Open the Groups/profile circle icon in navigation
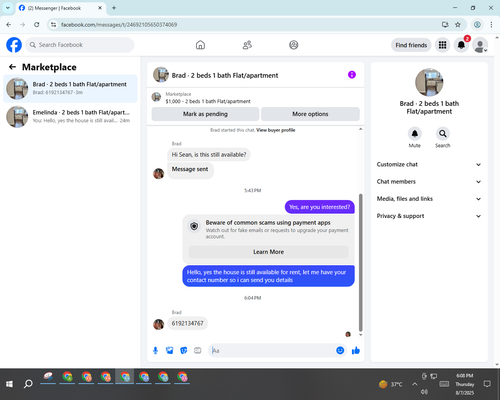Screen dimensions: 500x400 [294, 45]
